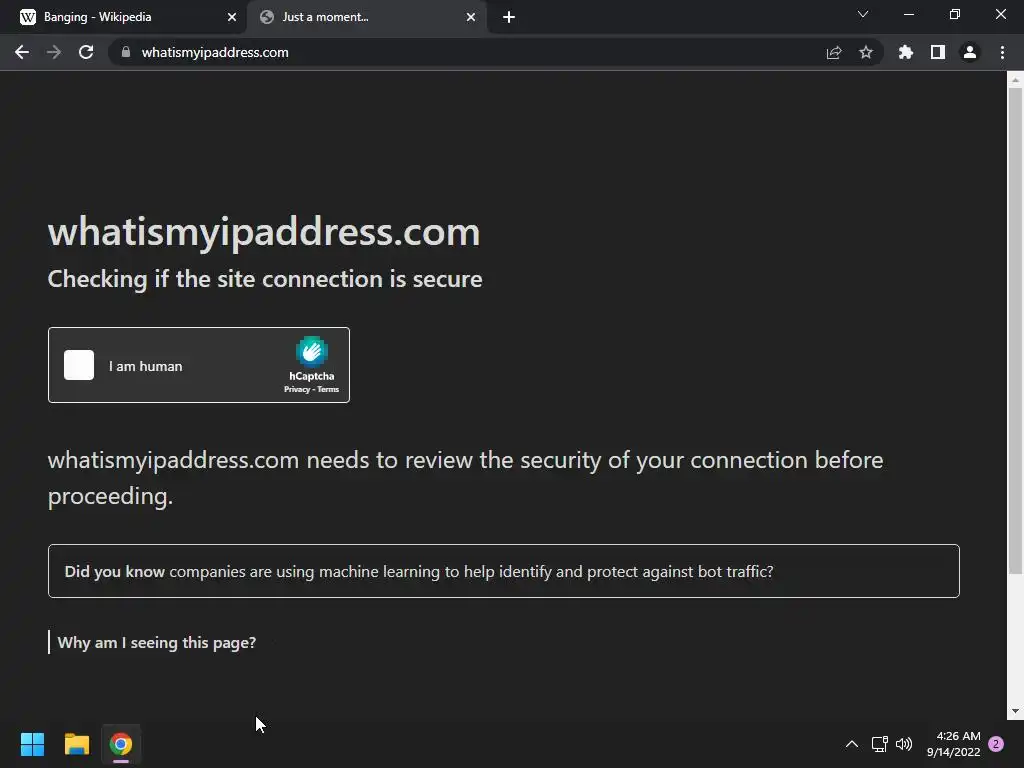Click the globe favicon on second tab
Screen dimensions: 1024x768
(266, 17)
